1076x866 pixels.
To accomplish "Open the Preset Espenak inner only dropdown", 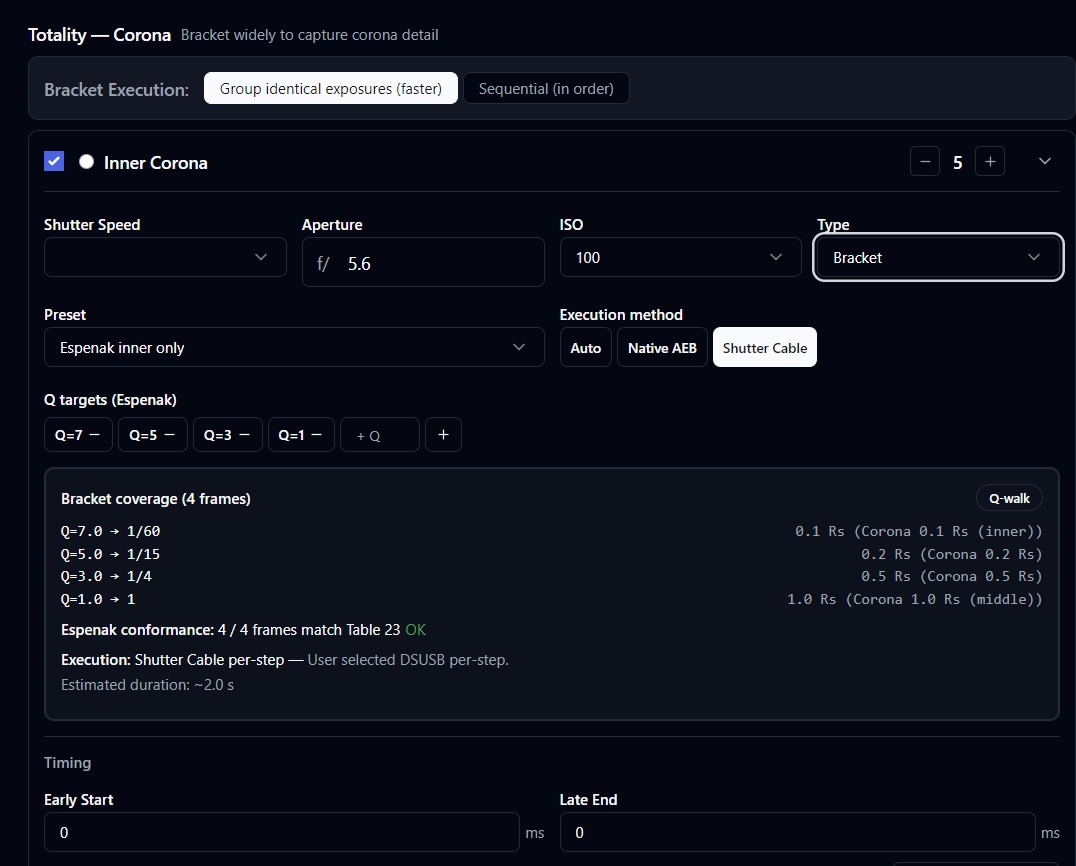I will (x=294, y=347).
